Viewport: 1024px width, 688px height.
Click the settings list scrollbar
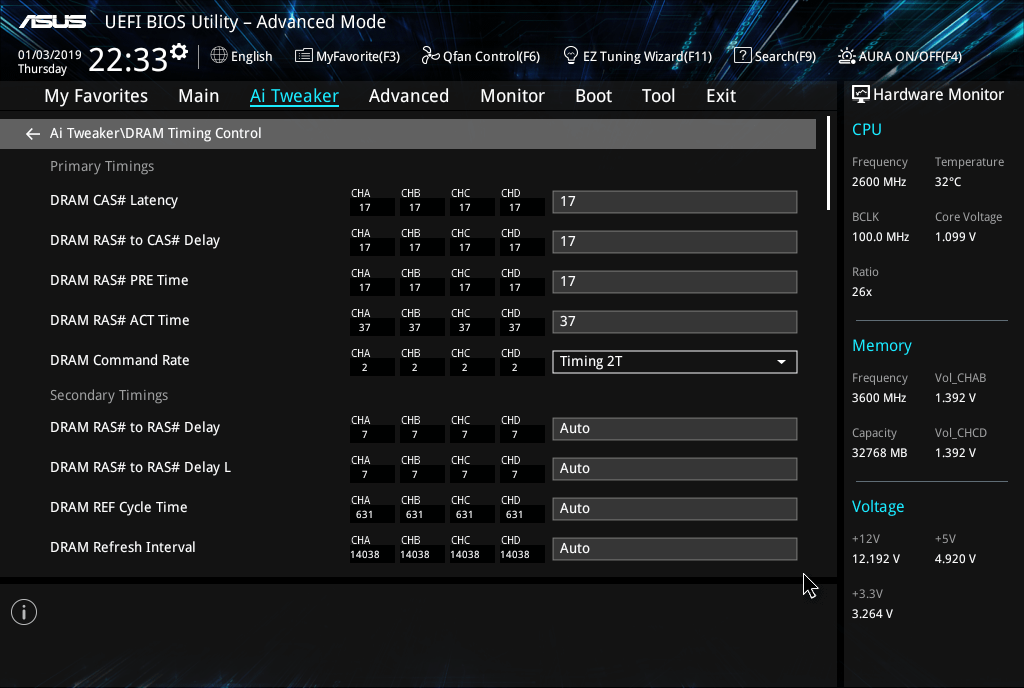(x=828, y=163)
